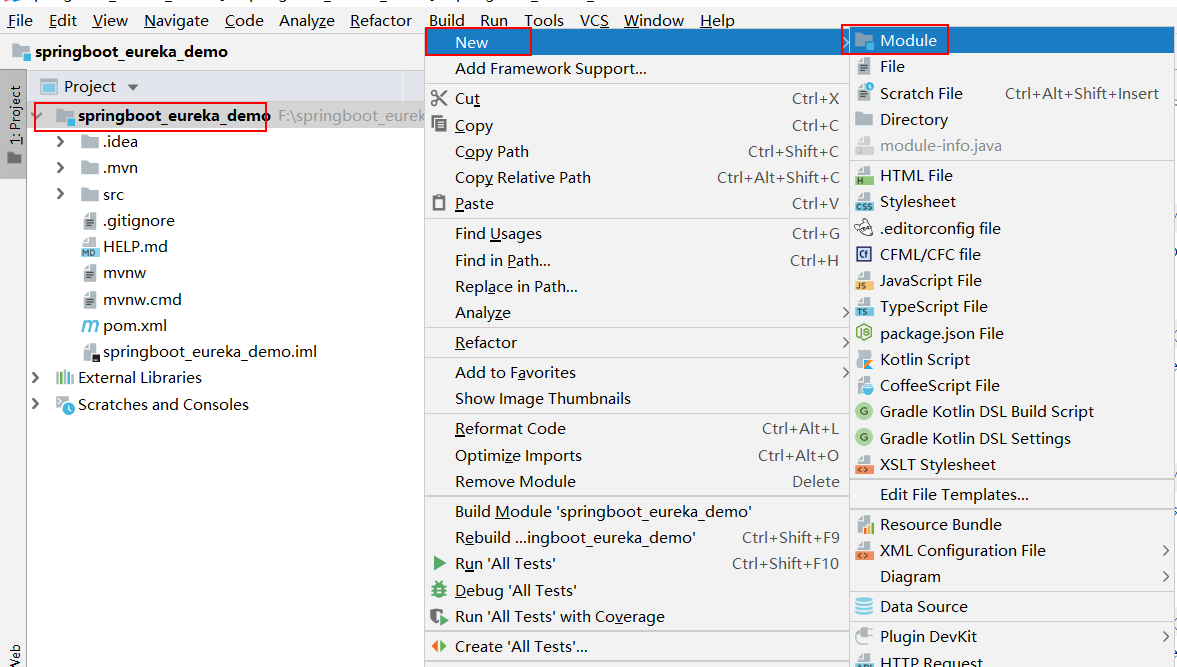1177x667 pixels.
Task: Click the Scratches and Consoles icon
Action: click(x=65, y=404)
